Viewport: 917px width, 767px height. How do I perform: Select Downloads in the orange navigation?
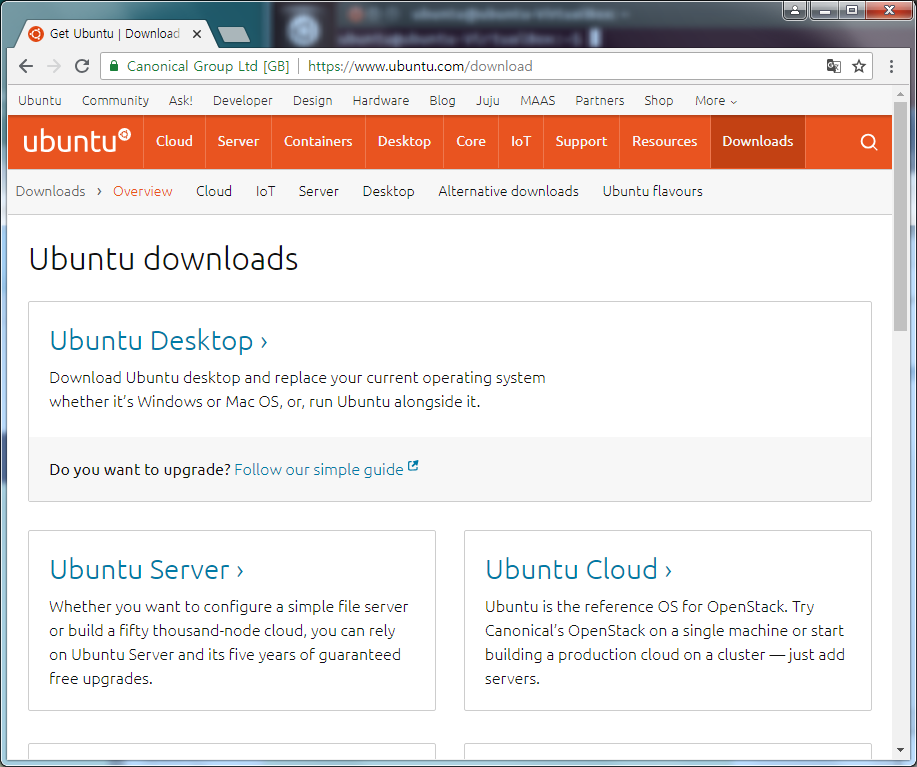(758, 141)
